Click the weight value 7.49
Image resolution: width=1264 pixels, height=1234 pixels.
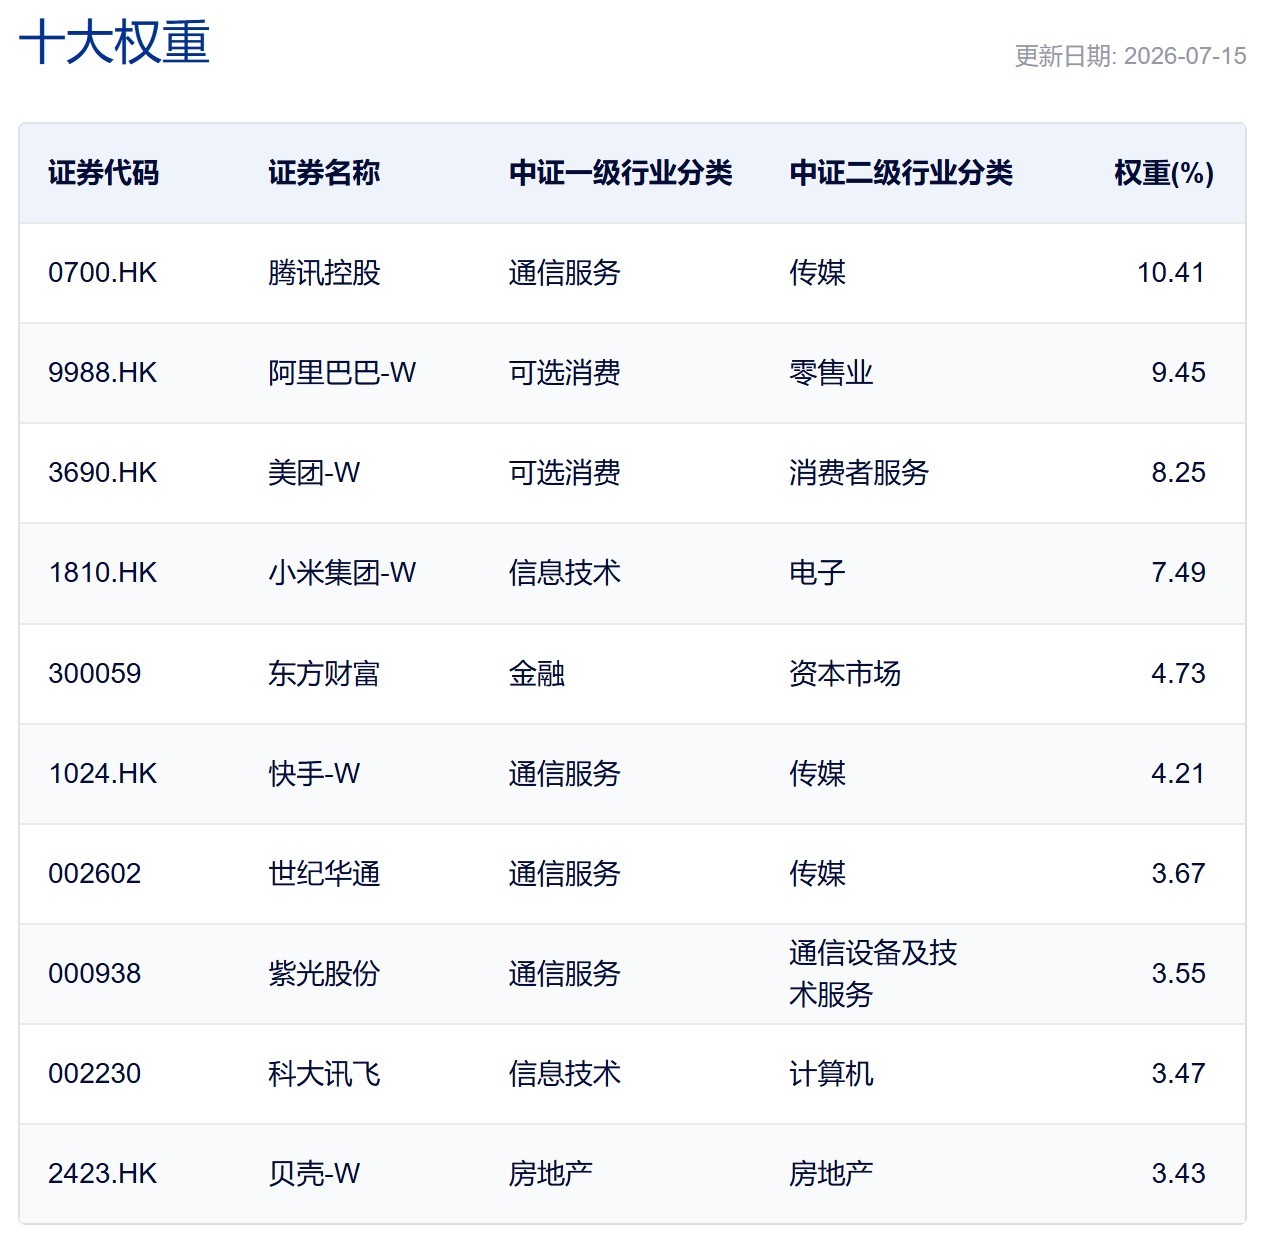click(1178, 573)
